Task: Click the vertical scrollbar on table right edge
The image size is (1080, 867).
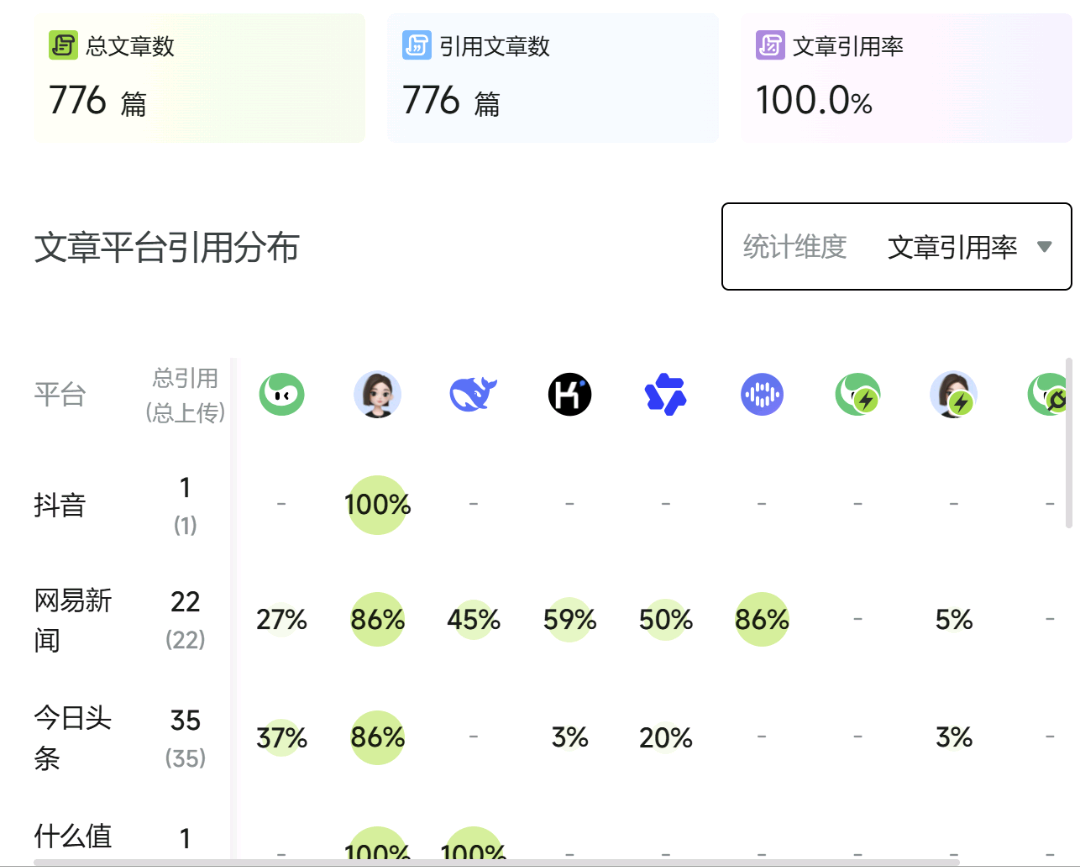Action: click(x=1069, y=442)
